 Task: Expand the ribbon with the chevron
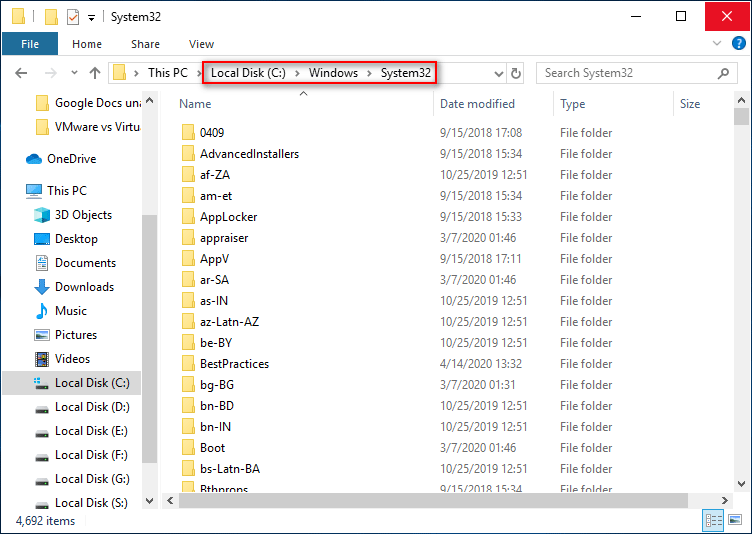(714, 44)
